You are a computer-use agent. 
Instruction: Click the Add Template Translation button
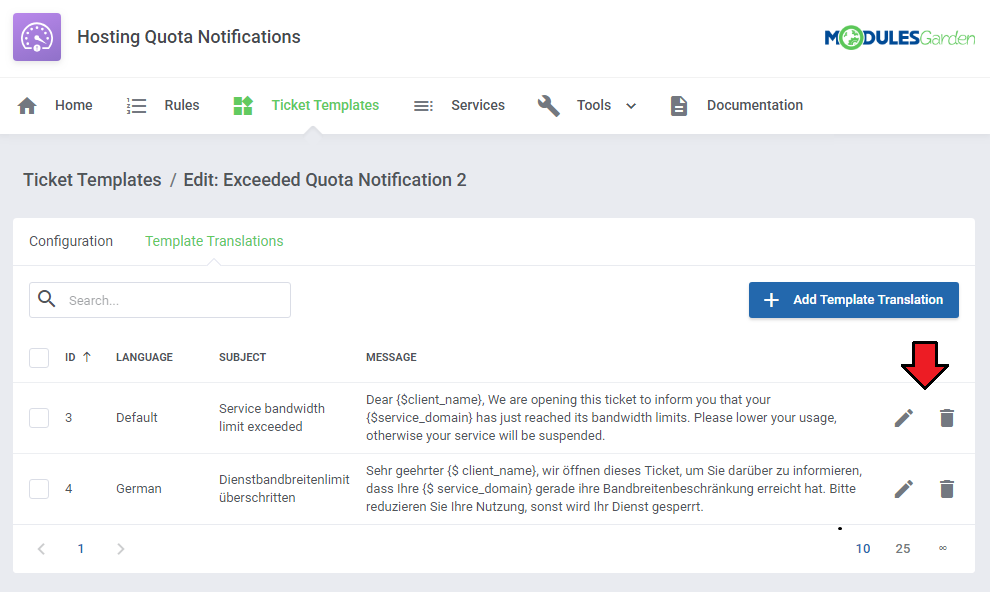pyautogui.click(x=854, y=300)
